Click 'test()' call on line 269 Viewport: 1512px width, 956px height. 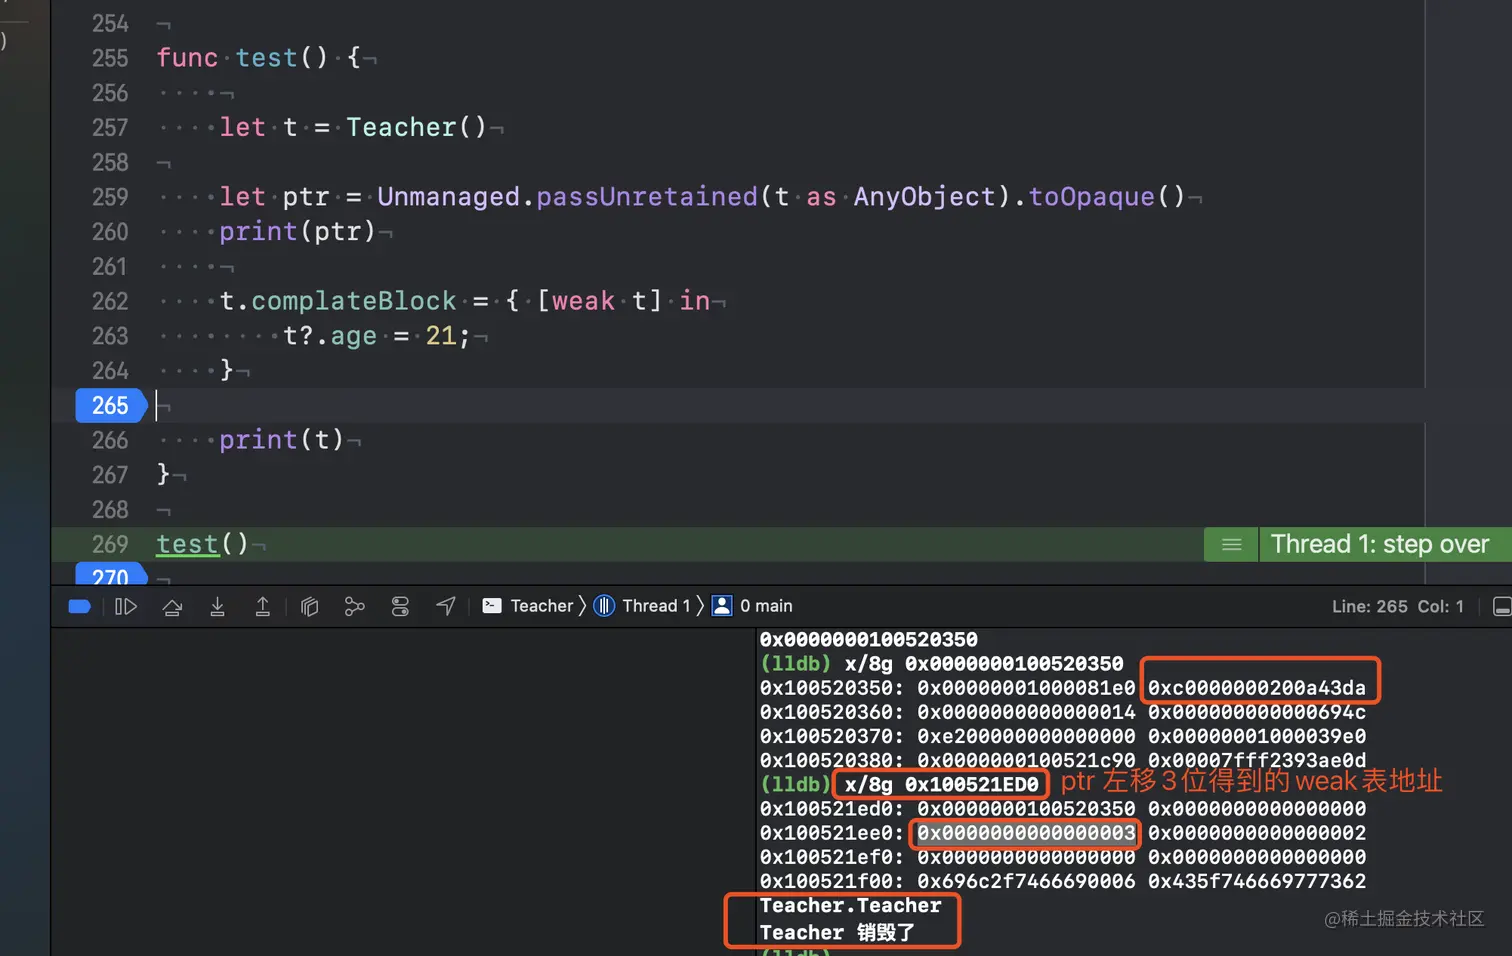coord(202,544)
